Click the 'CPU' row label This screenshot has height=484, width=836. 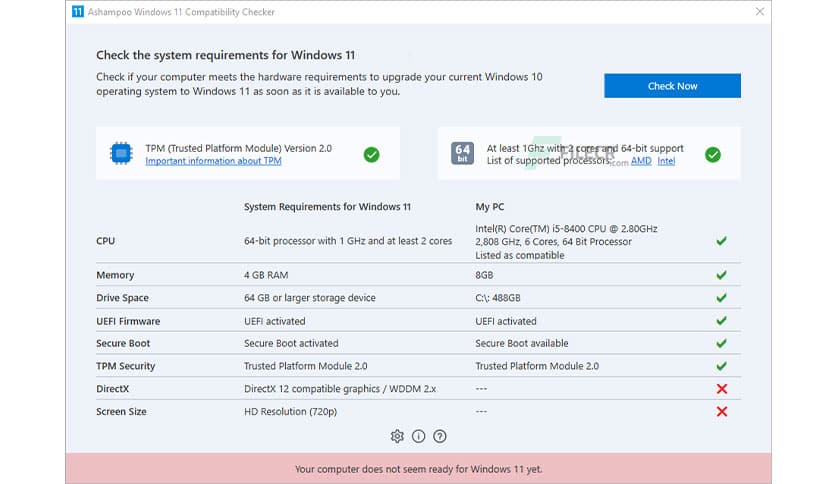[x=106, y=241]
